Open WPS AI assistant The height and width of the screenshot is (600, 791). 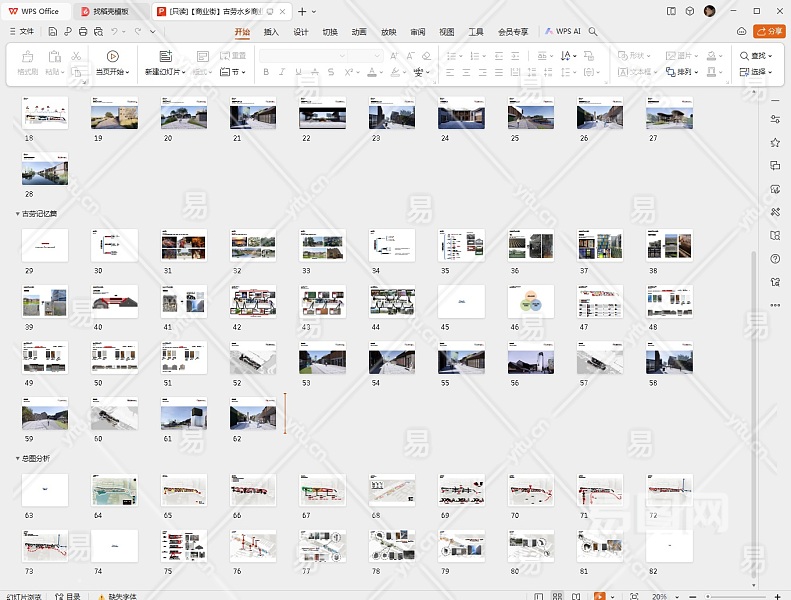coord(563,31)
